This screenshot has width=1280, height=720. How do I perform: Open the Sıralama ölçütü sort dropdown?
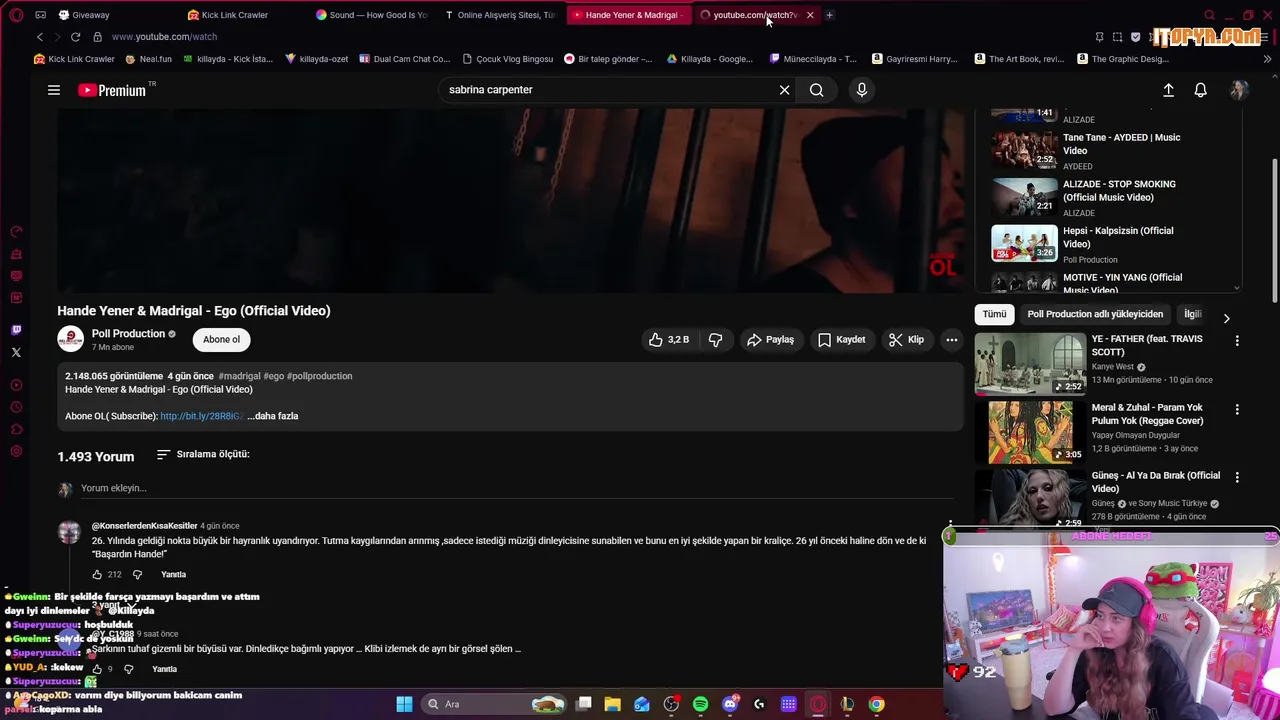click(x=203, y=454)
